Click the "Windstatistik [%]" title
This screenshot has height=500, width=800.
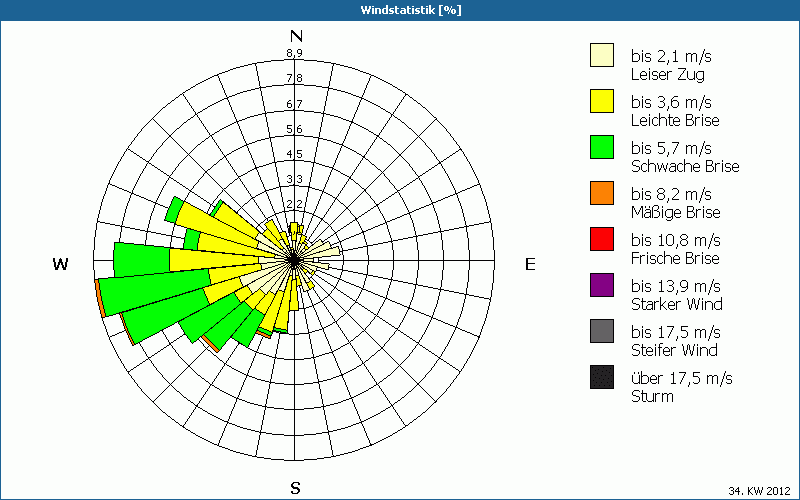[411, 10]
